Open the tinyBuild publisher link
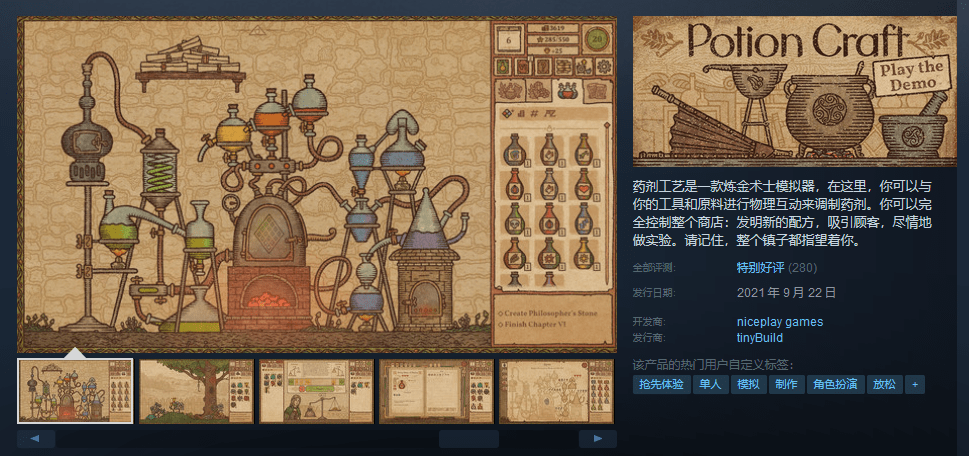Viewport: 969px width, 456px height. 760,338
